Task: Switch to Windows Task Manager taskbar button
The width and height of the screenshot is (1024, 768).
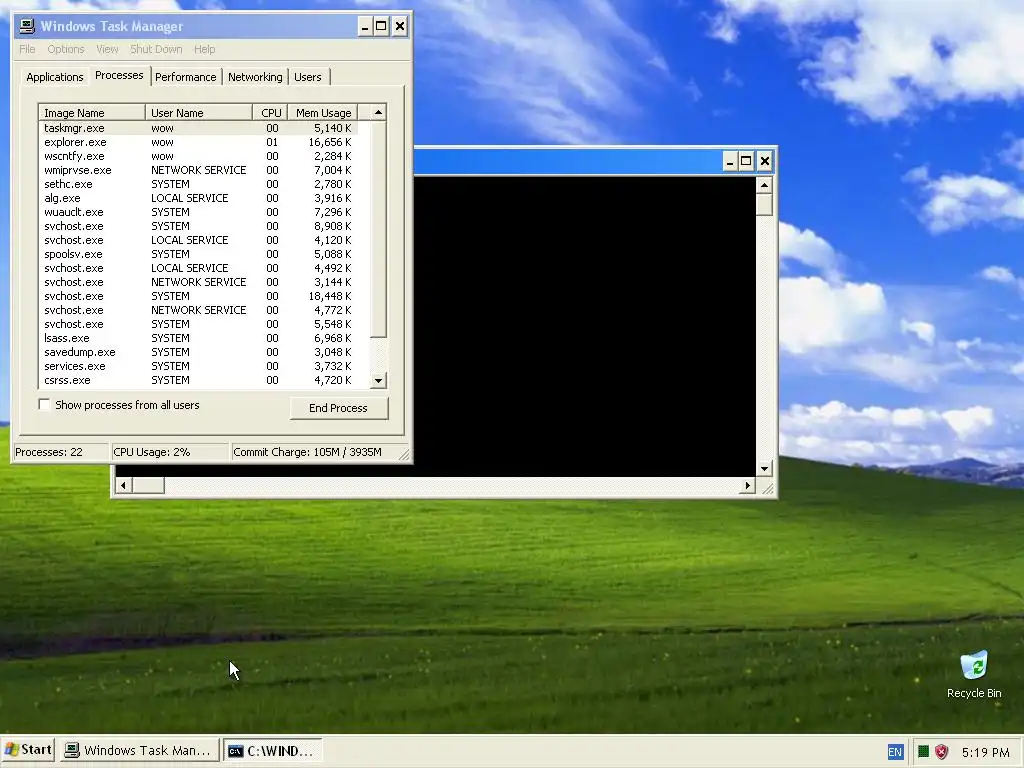Action: (138, 750)
